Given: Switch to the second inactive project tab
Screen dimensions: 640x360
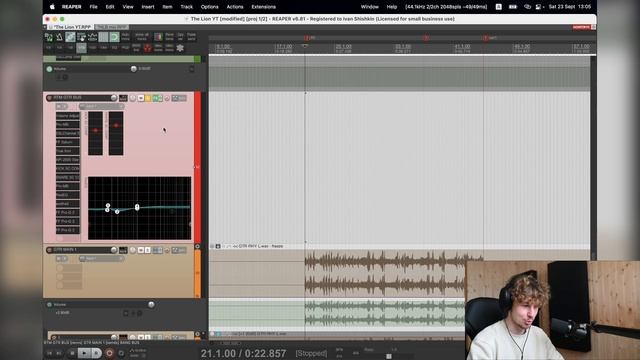Looking at the screenshot, I should (x=111, y=27).
